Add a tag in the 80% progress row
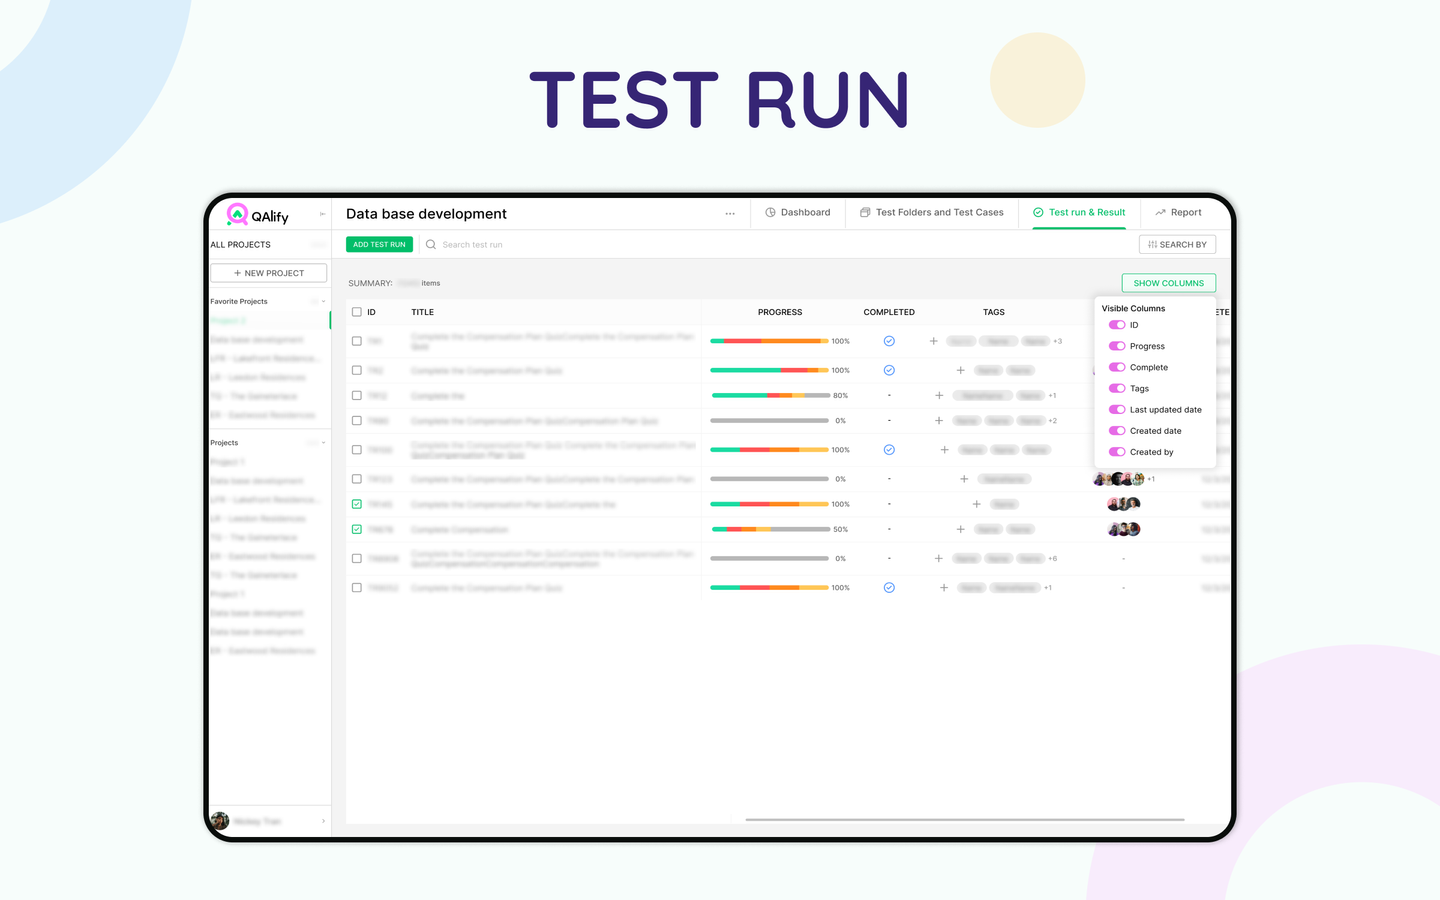Viewport: 1440px width, 900px height. click(x=939, y=395)
